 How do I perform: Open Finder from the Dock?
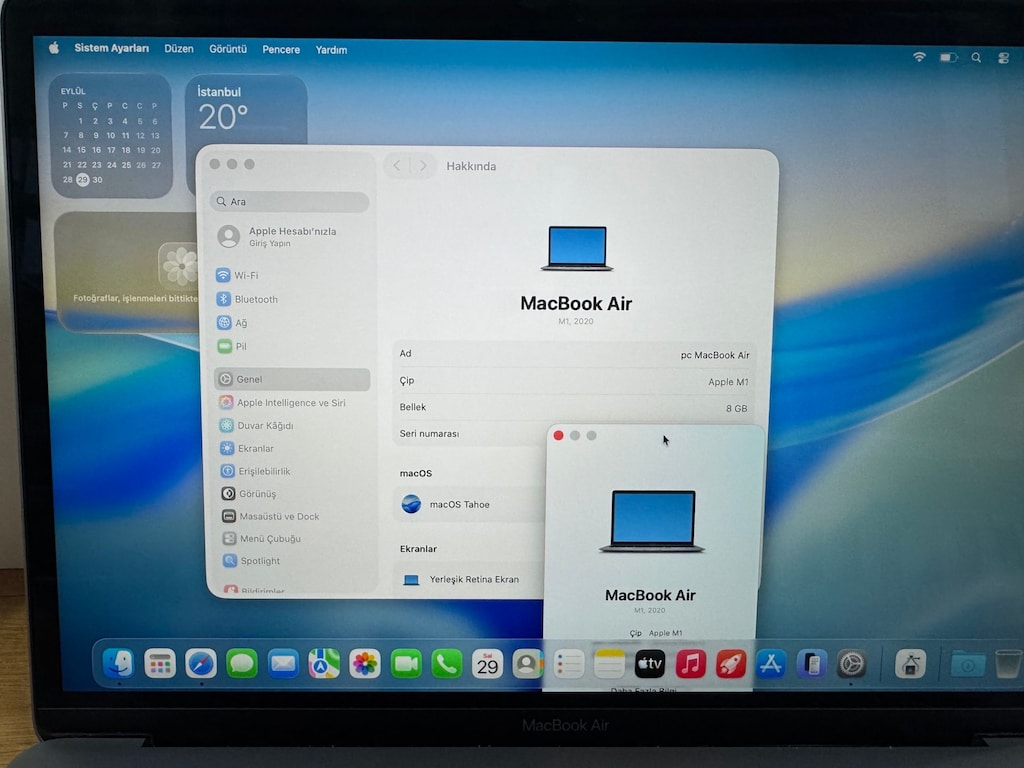tap(119, 664)
